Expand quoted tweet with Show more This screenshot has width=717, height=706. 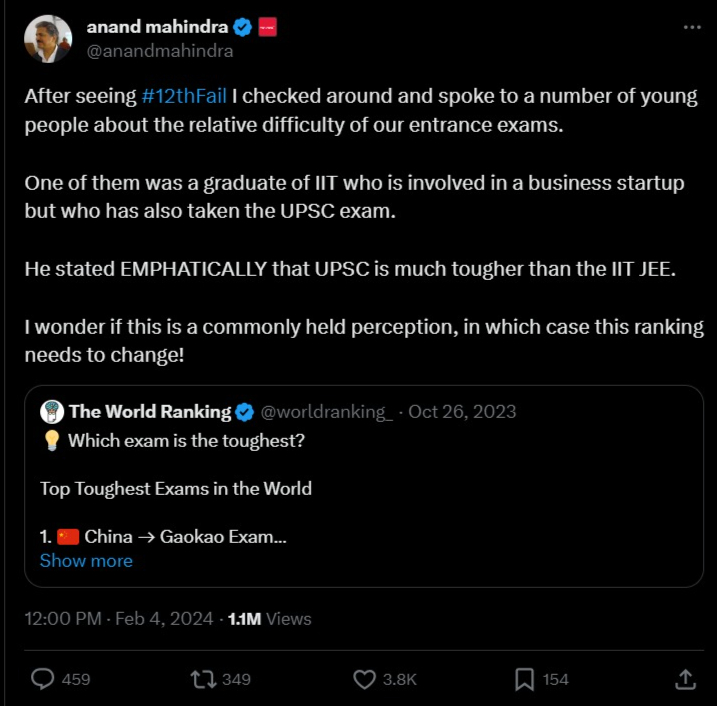coord(86,561)
